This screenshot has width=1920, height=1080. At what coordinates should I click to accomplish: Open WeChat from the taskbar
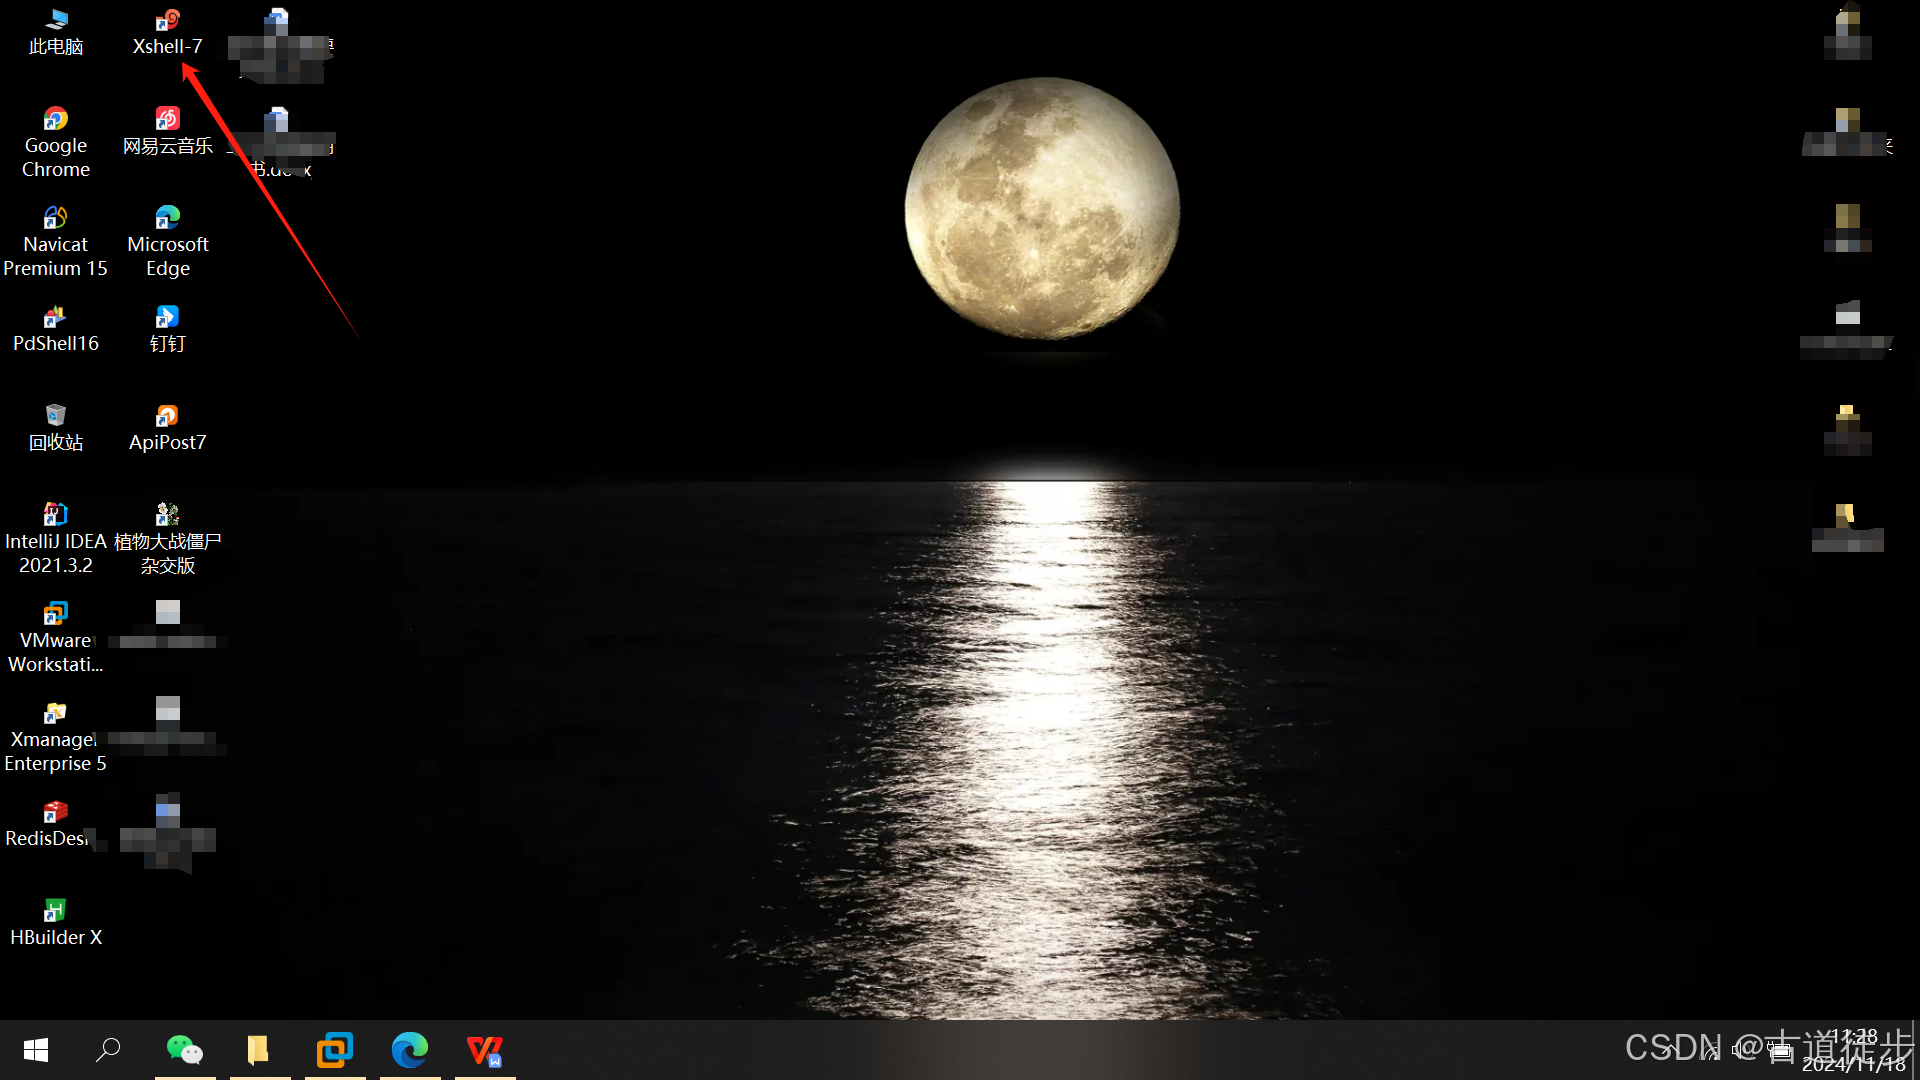tap(185, 1050)
